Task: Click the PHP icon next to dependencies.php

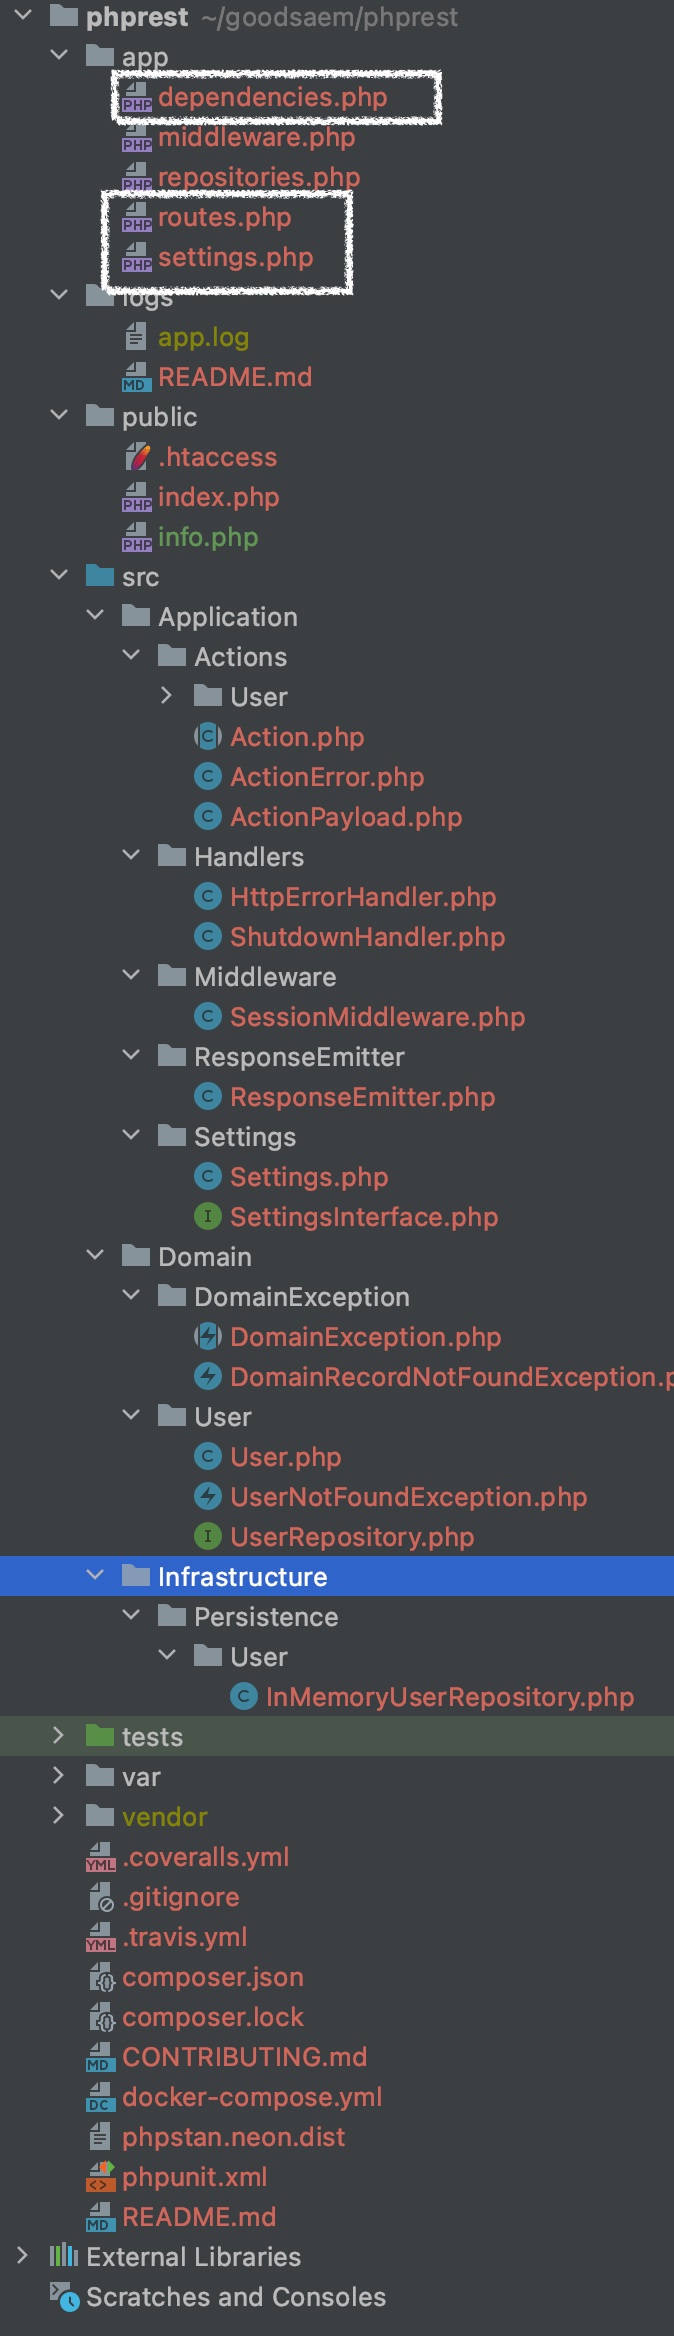Action: click(x=136, y=98)
